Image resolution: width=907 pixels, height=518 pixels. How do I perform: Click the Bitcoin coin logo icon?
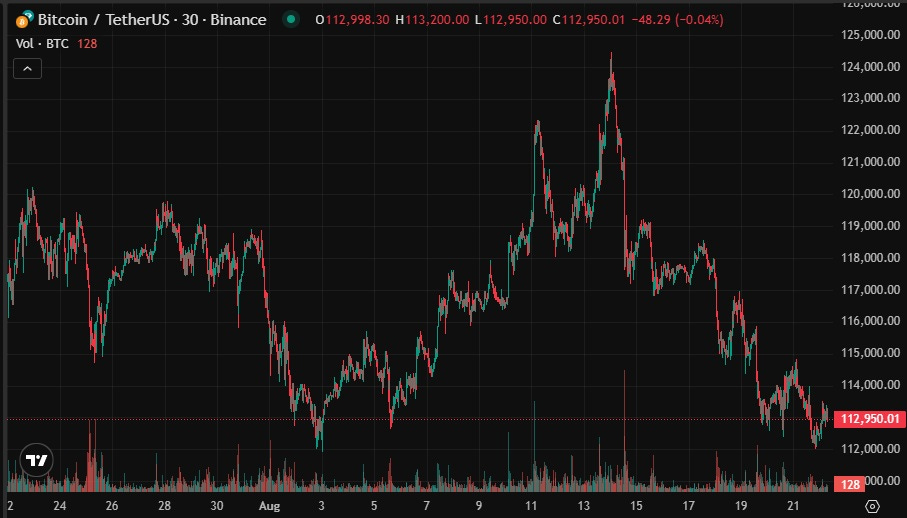pyautogui.click(x=23, y=21)
